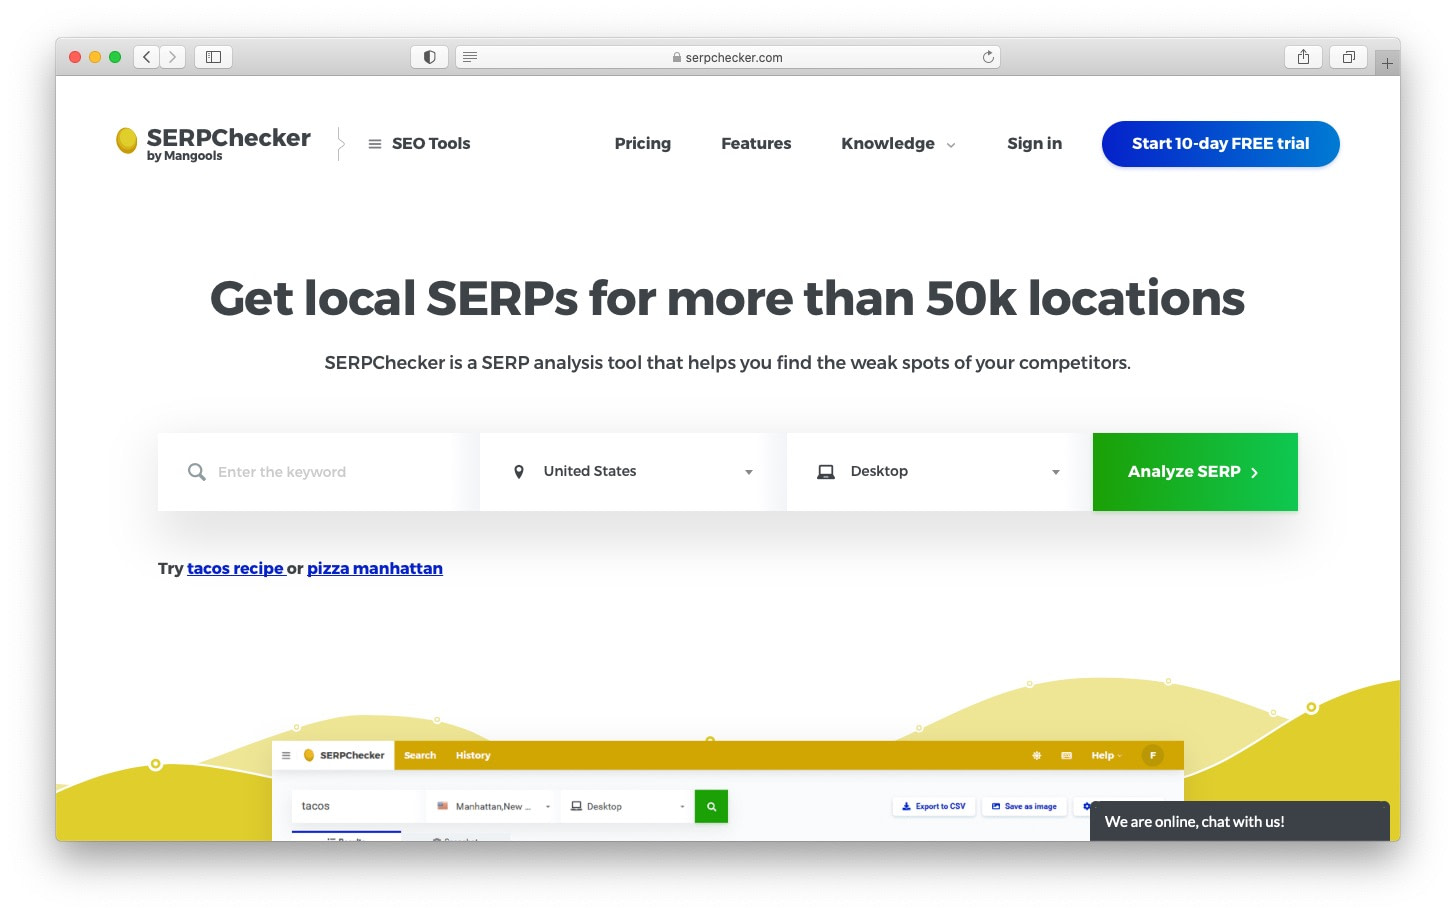Click the serpchecker.com address bar
The image size is (1456, 915).
coord(728,57)
